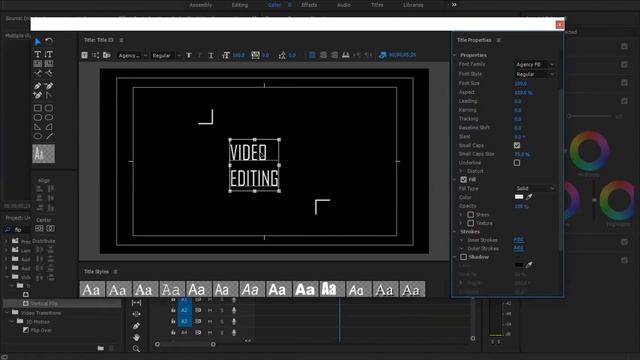Select the Vertical Area Type tool
The height and width of the screenshot is (360, 640).
pyautogui.click(x=49, y=63)
